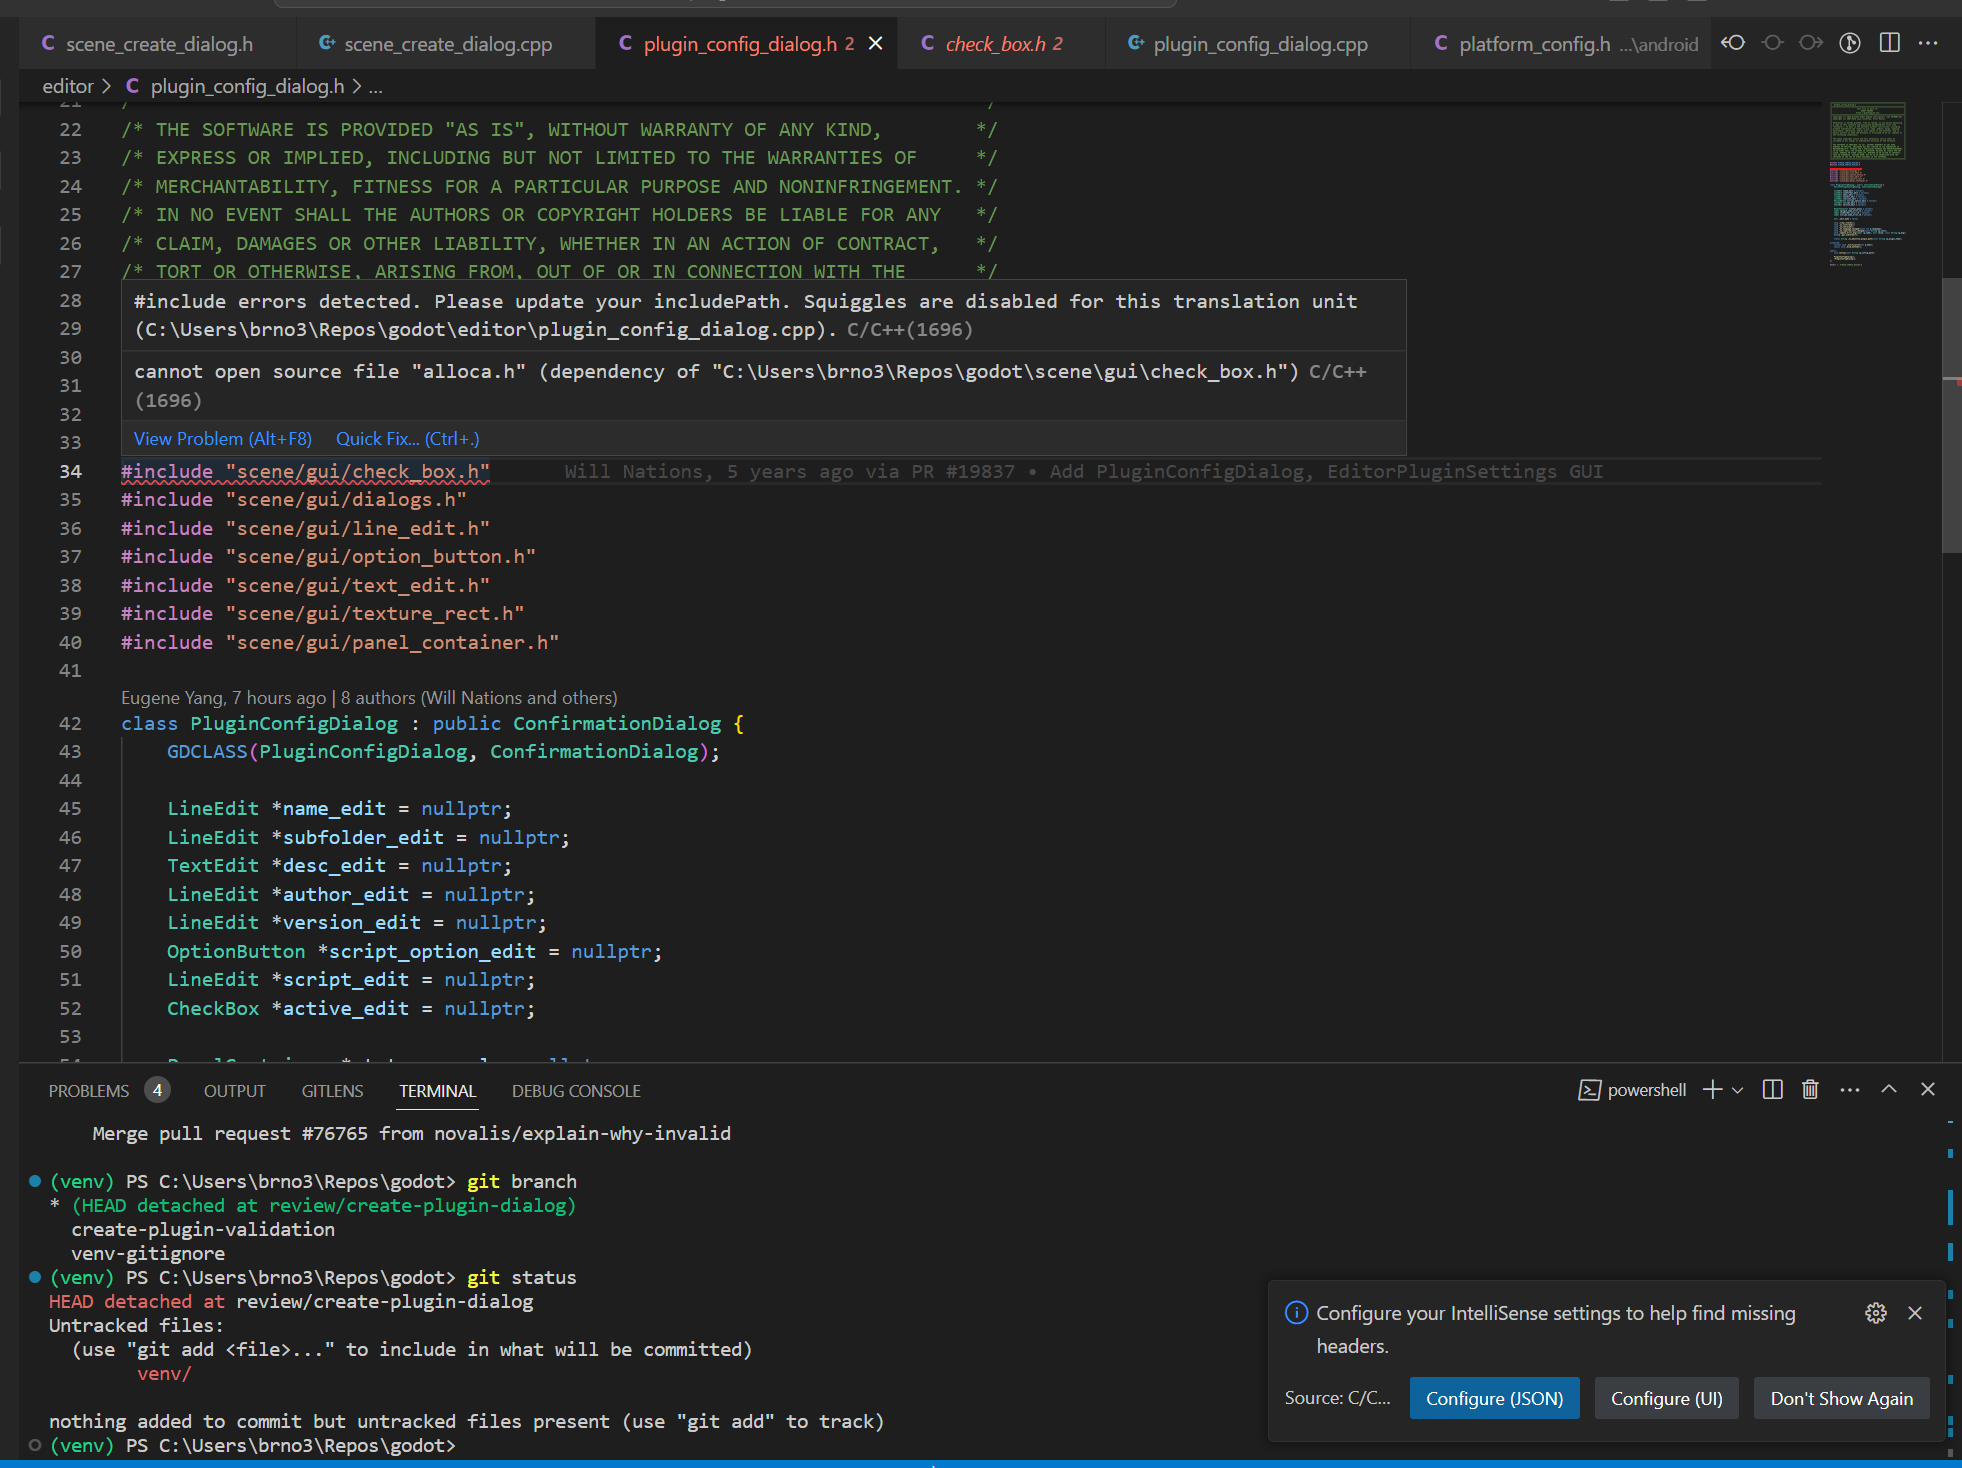Viewport: 1962px width, 1468px height.
Task: Split the terminal pane icon
Action: click(1772, 1090)
